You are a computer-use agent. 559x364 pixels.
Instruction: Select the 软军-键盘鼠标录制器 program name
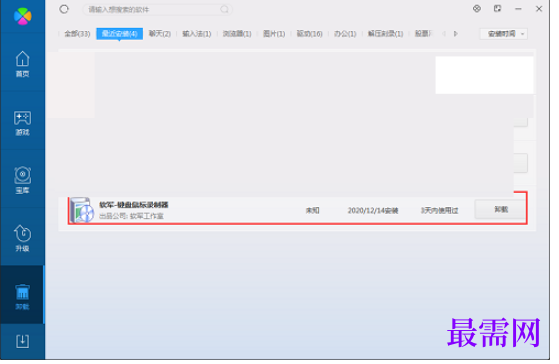click(x=134, y=205)
